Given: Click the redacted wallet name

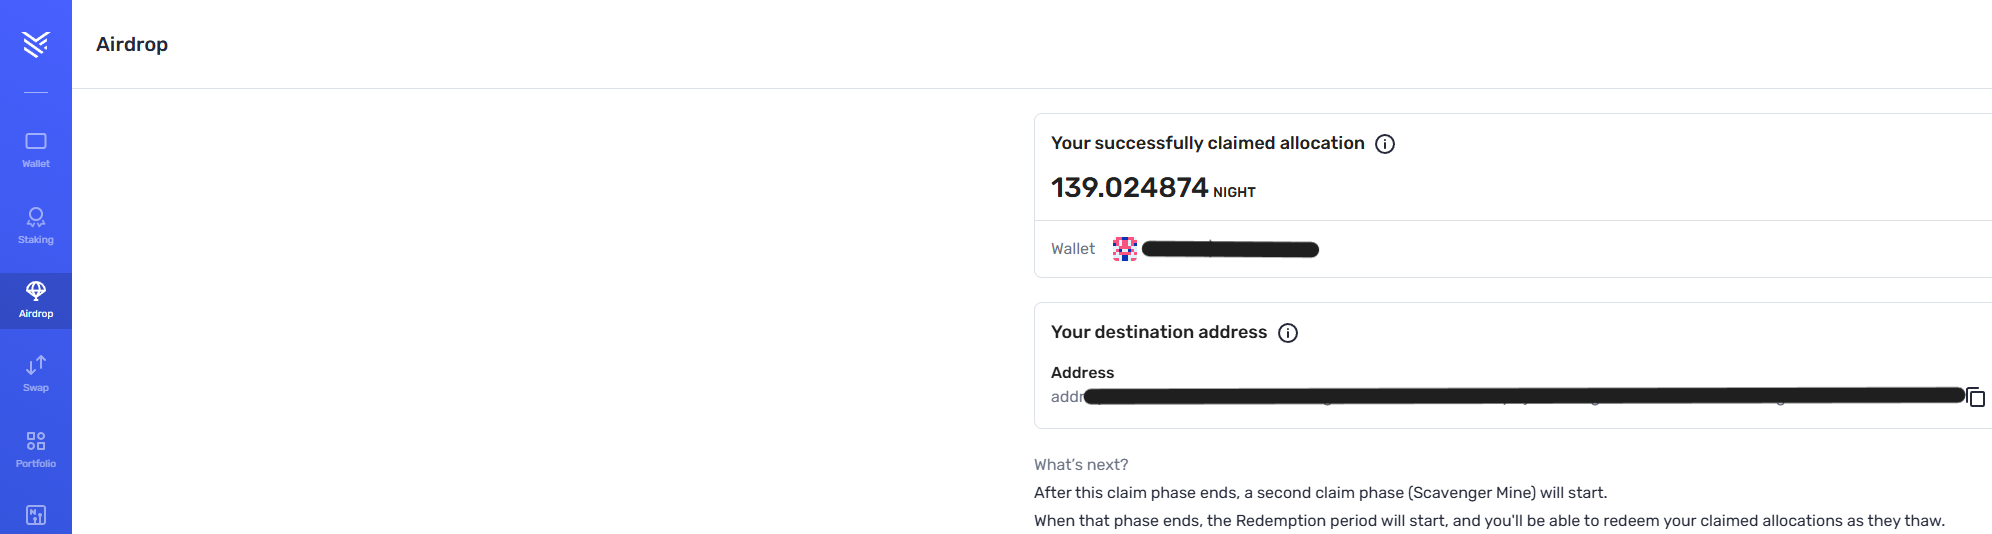Looking at the screenshot, I should (x=1230, y=249).
